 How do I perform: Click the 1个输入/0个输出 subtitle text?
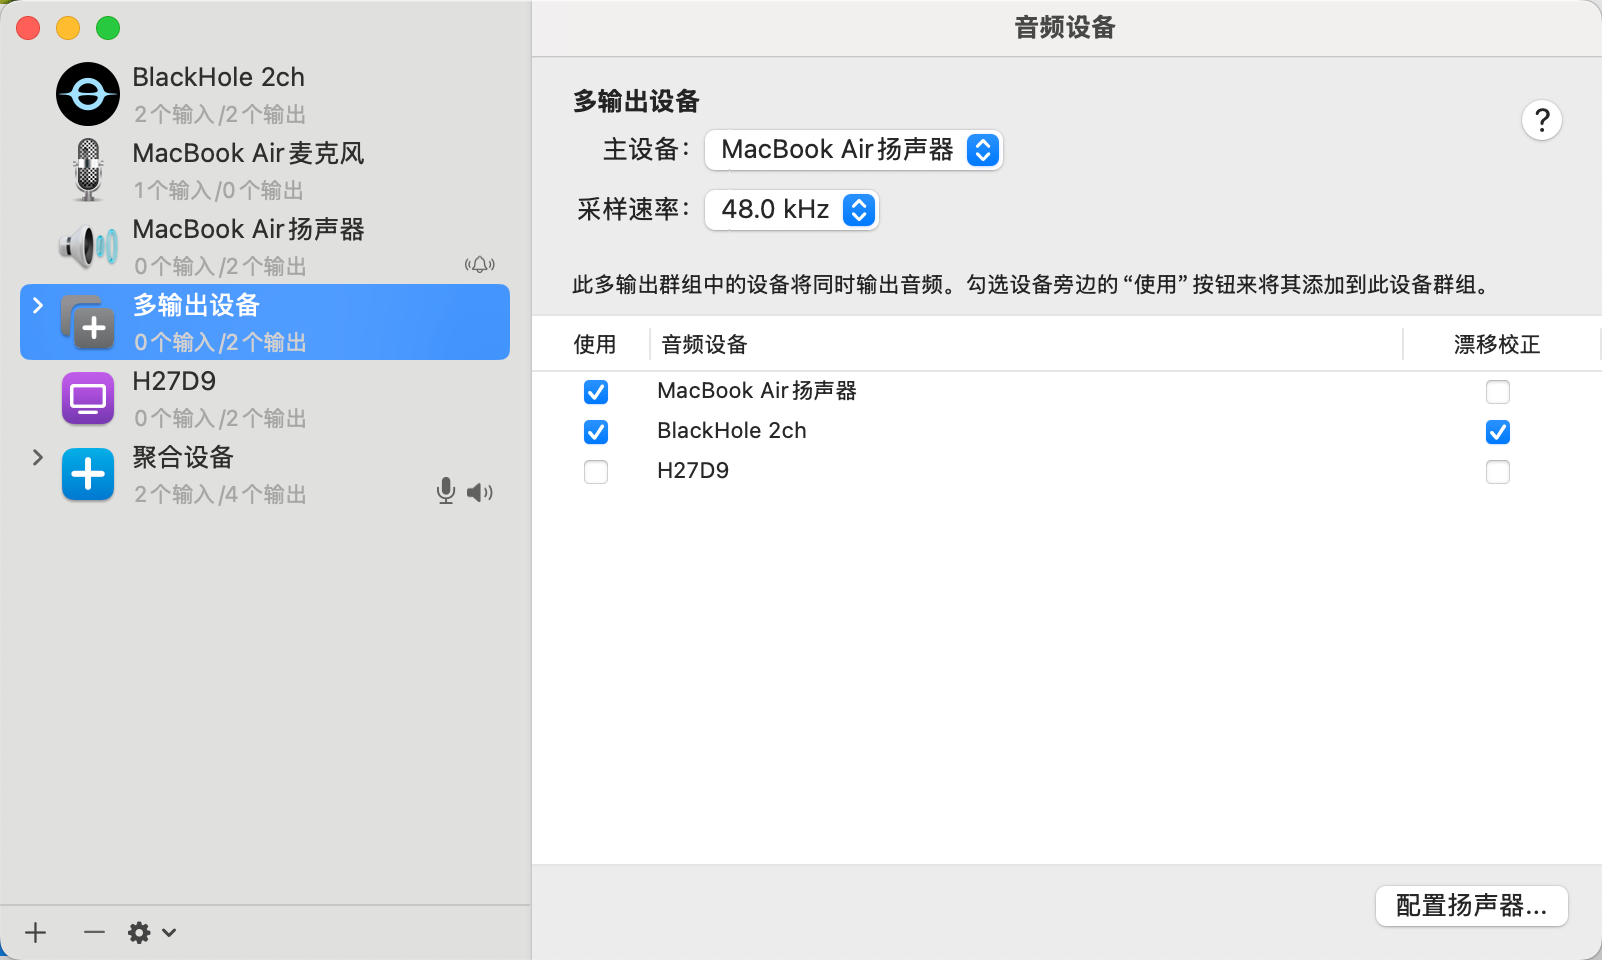[x=219, y=190]
